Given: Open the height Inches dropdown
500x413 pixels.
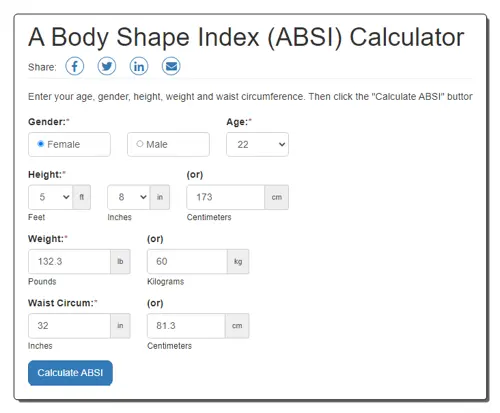Looking at the screenshot, I should [x=129, y=197].
